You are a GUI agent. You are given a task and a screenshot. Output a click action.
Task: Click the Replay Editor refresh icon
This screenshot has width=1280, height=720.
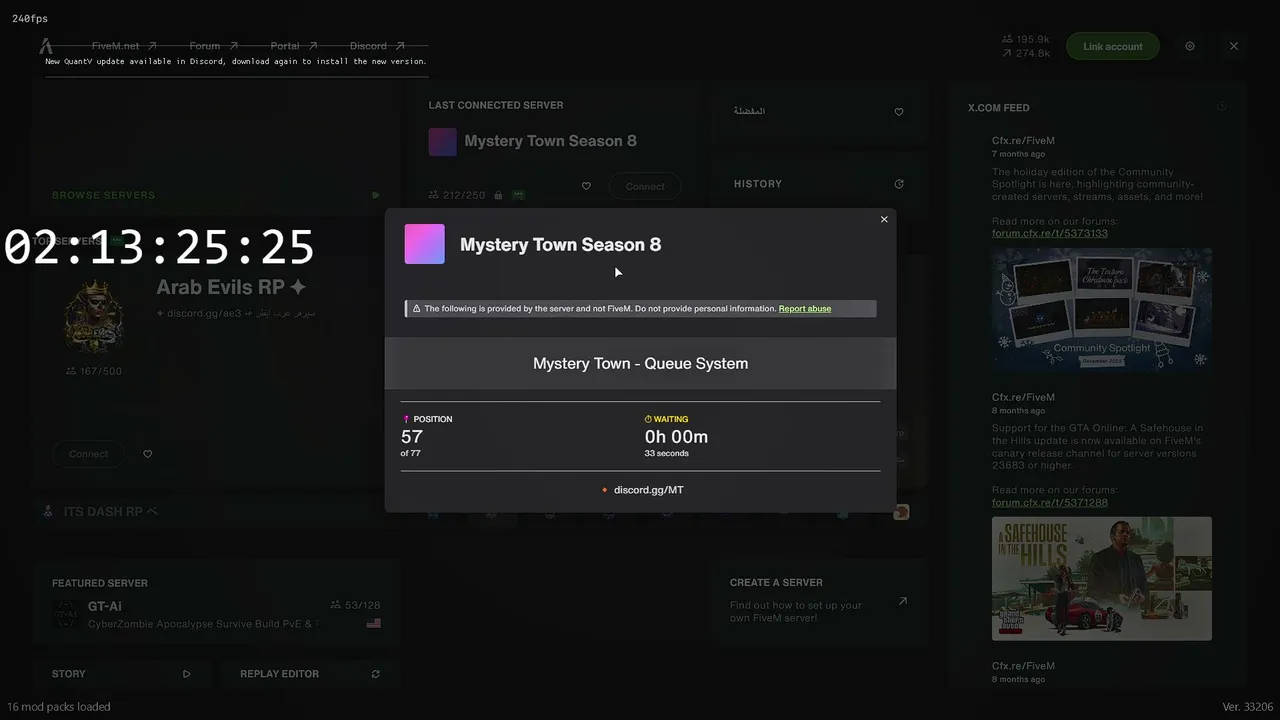pyautogui.click(x=376, y=674)
